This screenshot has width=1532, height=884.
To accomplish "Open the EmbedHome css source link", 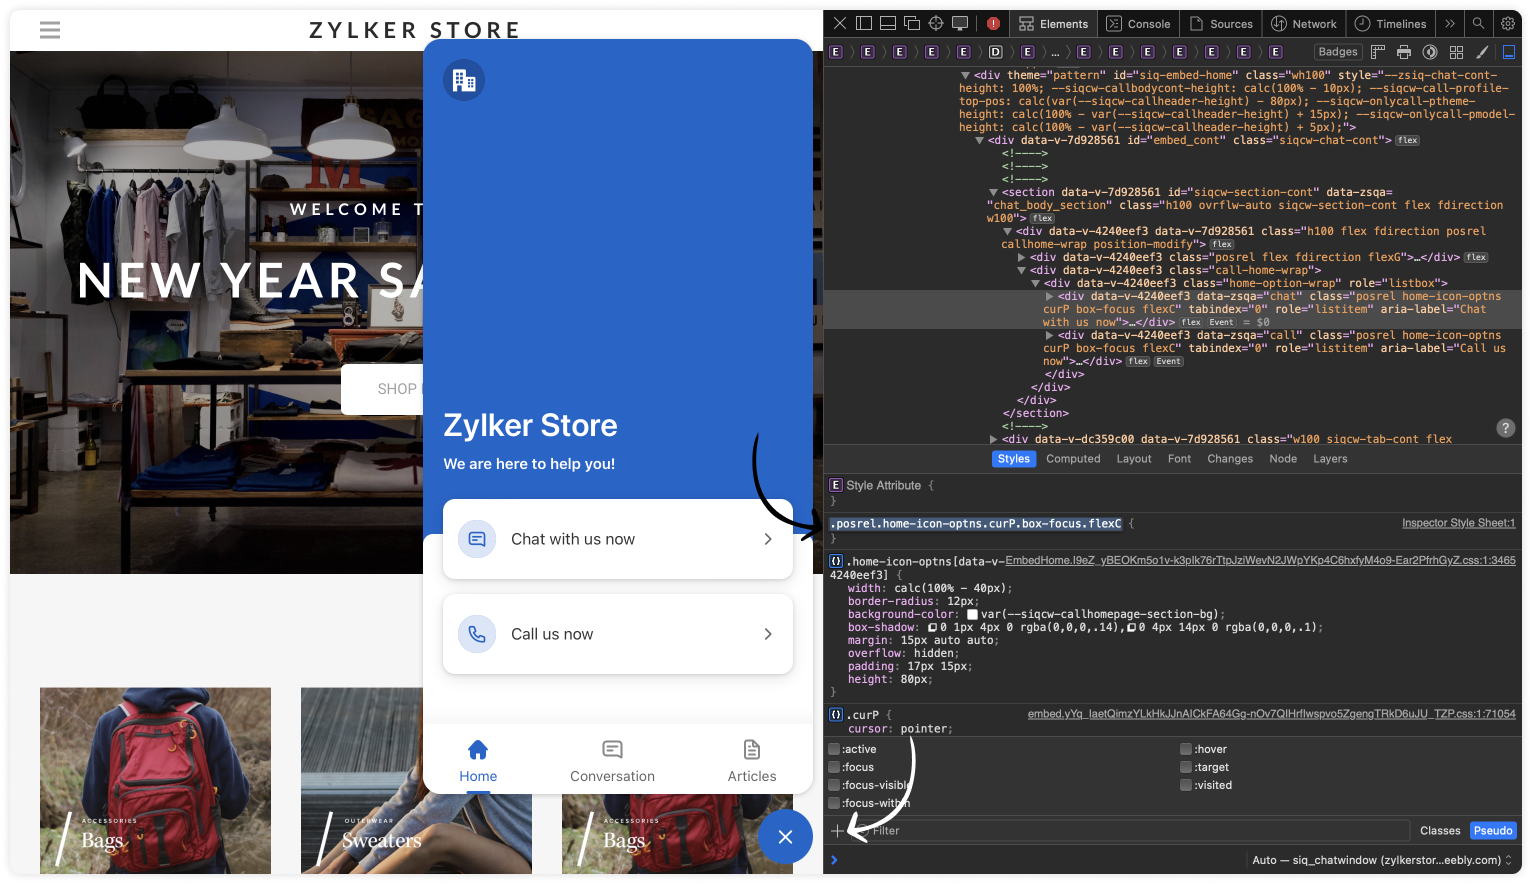I will pos(1260,561).
